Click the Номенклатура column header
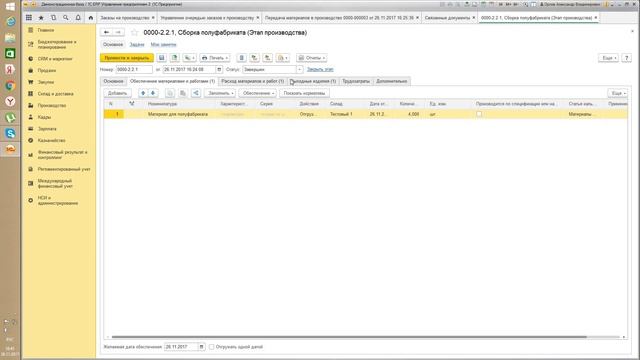This screenshot has height=360, width=640. [162, 104]
